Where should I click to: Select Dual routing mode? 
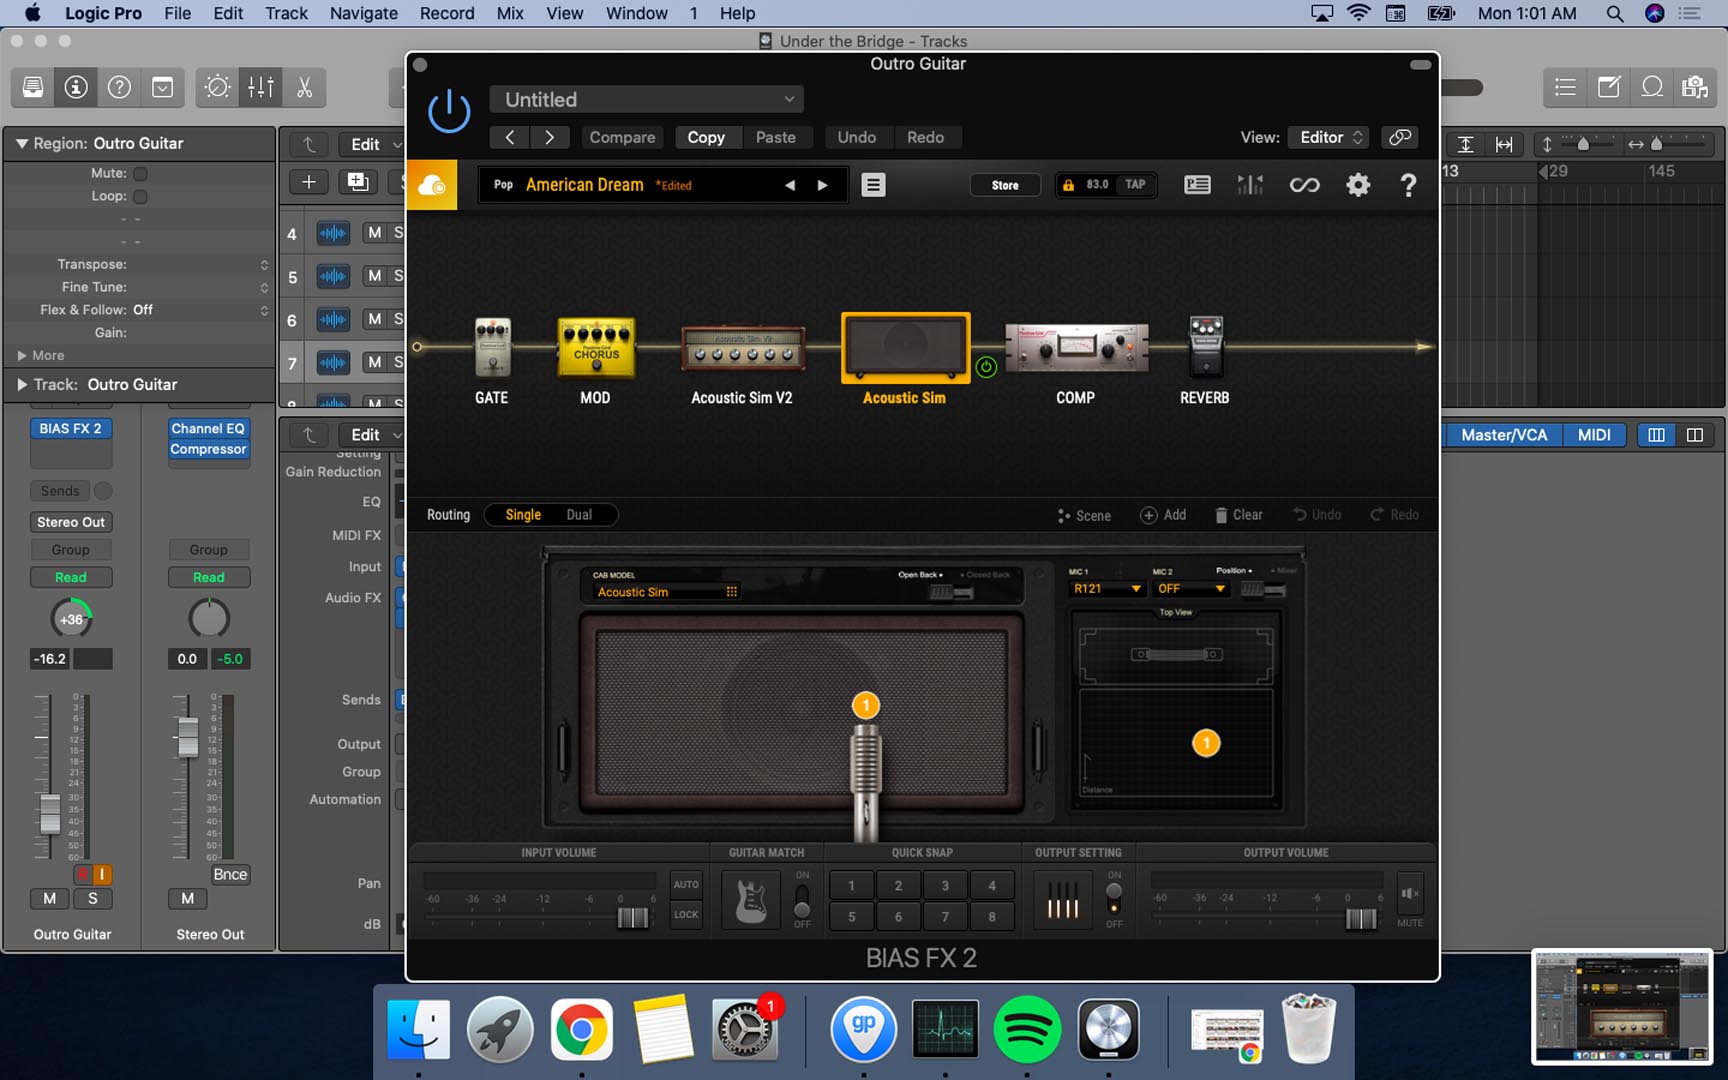(579, 515)
